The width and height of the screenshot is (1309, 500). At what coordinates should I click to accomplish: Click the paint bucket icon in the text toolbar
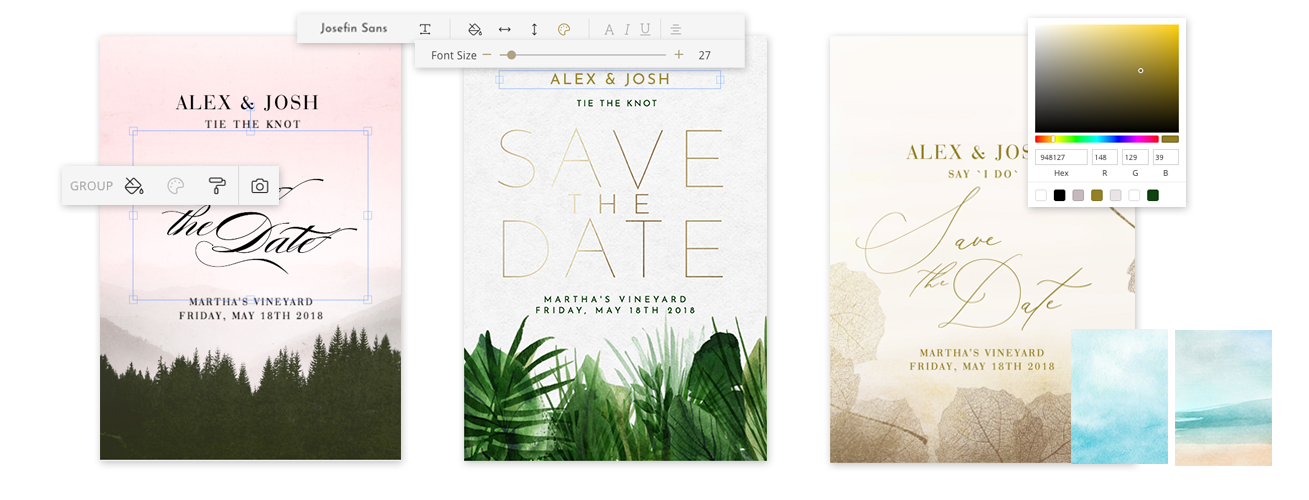[475, 29]
